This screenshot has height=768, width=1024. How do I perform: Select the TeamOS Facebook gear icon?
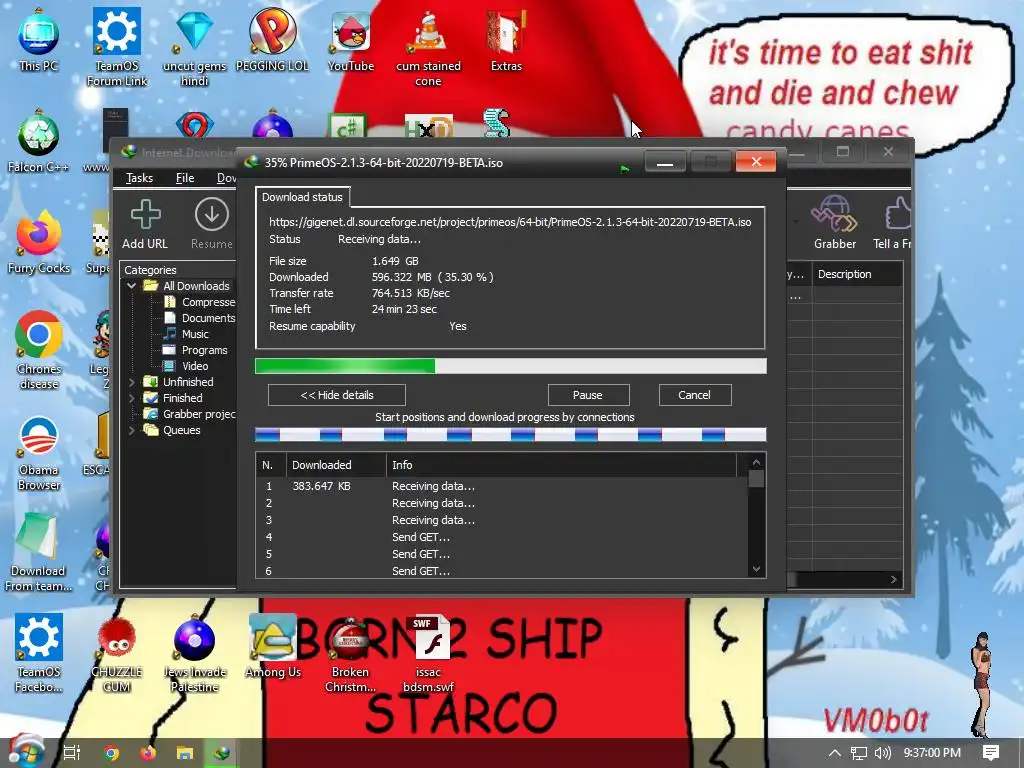click(39, 637)
